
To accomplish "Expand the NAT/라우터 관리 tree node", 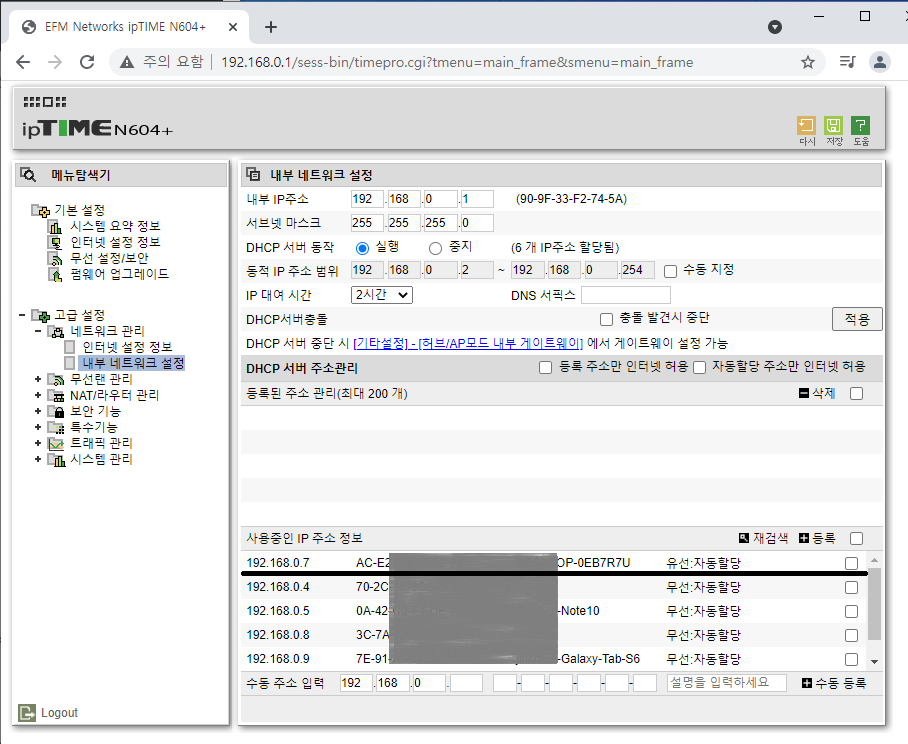I will pyautogui.click(x=38, y=395).
